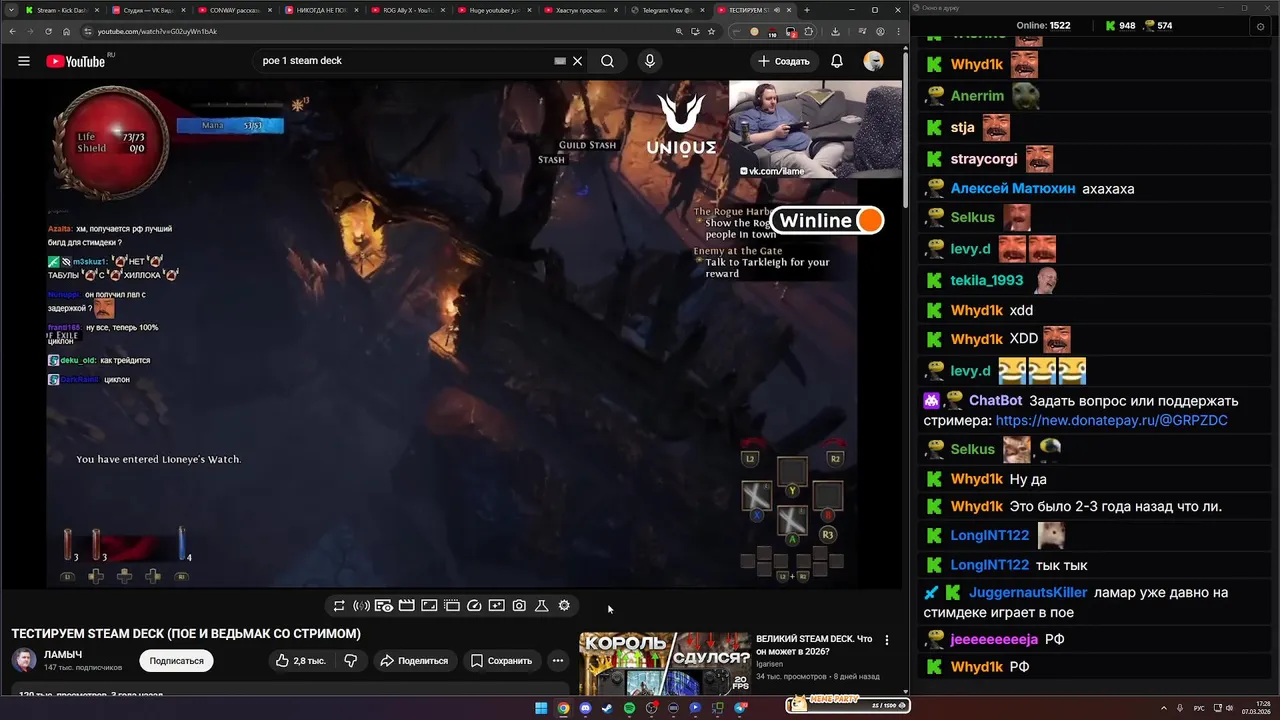The height and width of the screenshot is (720, 1280).
Task: Focus the YouTube search input field
Action: point(405,61)
